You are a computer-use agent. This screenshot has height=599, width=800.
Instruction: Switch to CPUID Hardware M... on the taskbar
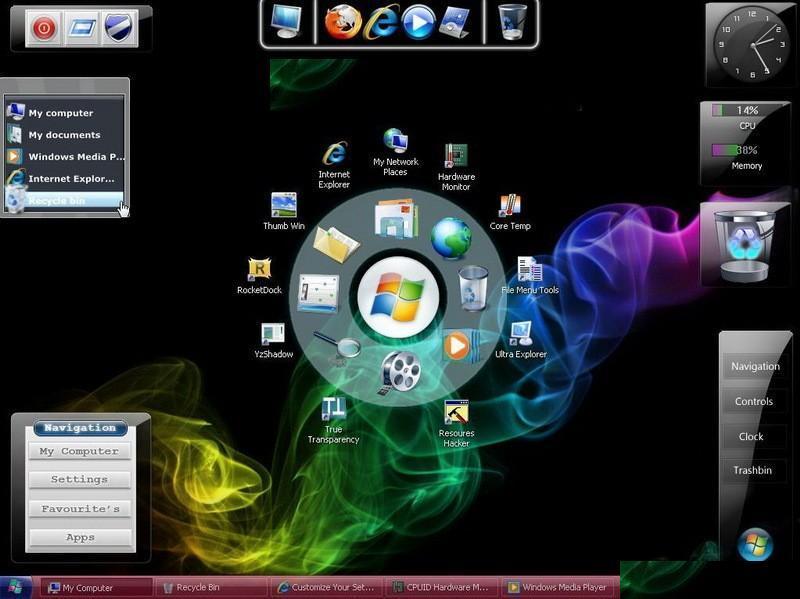coord(442,588)
